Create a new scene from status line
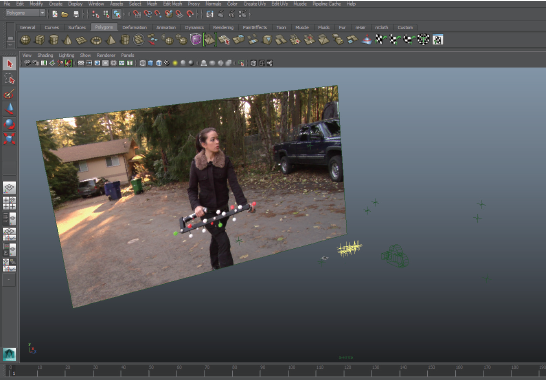The image size is (546, 381). coord(55,14)
